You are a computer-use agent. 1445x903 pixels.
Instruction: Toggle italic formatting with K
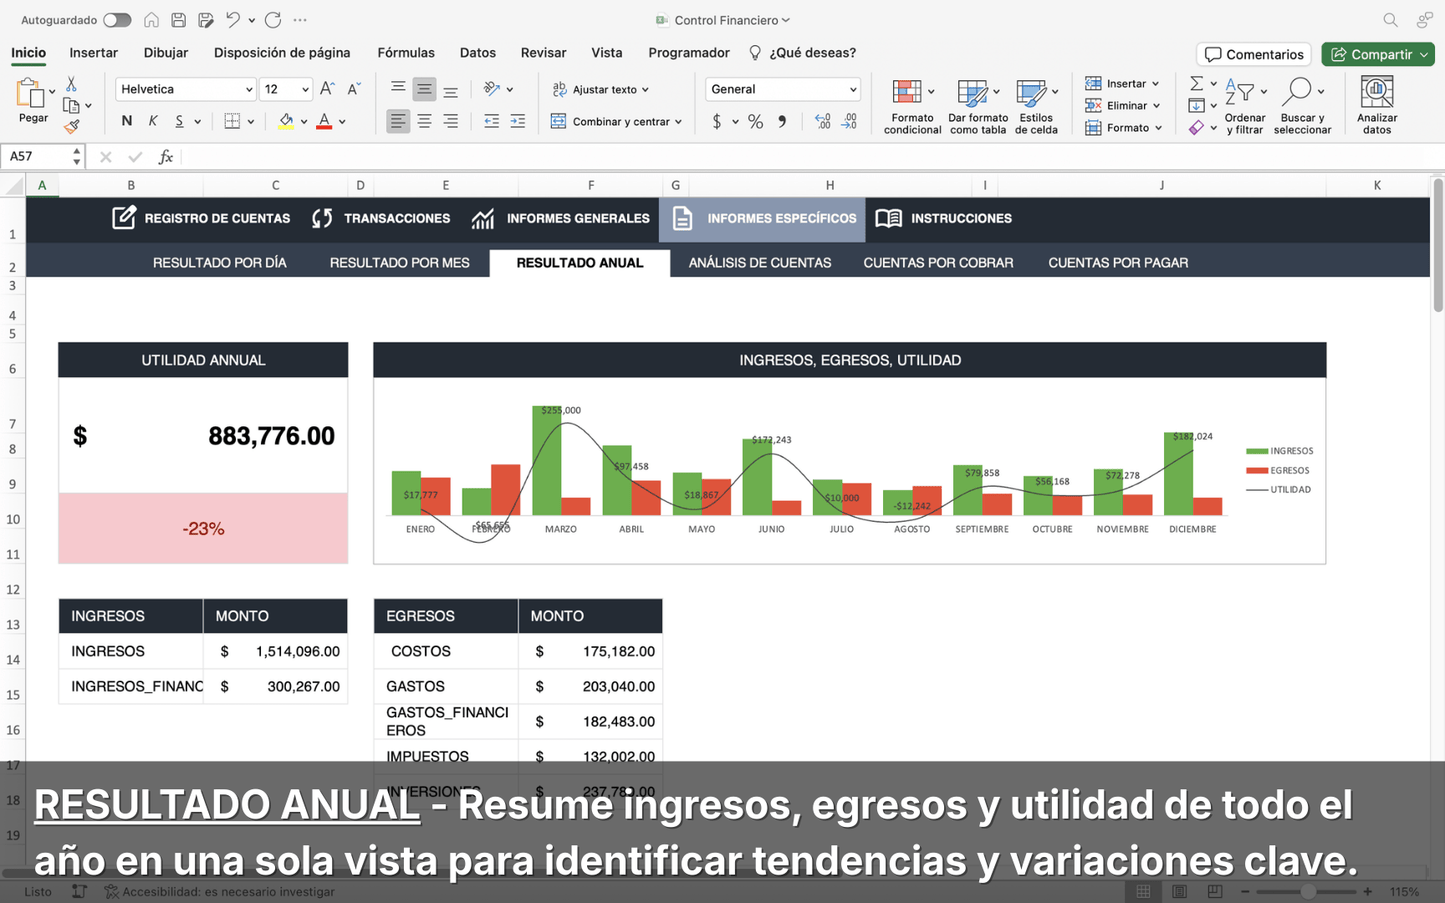(x=152, y=121)
